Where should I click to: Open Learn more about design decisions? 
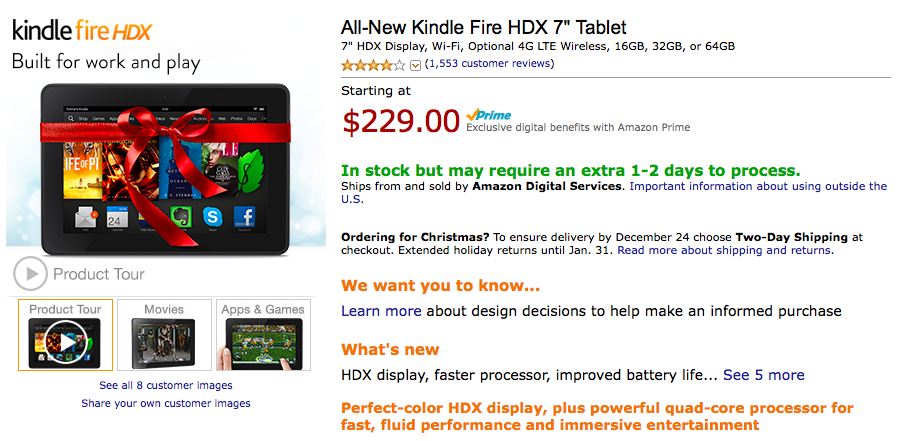[381, 311]
